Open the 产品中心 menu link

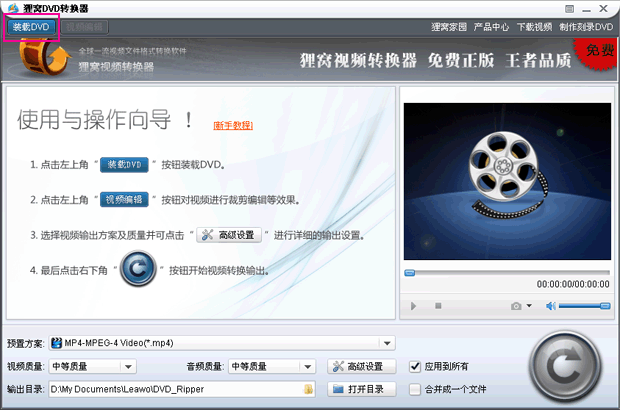coord(491,27)
